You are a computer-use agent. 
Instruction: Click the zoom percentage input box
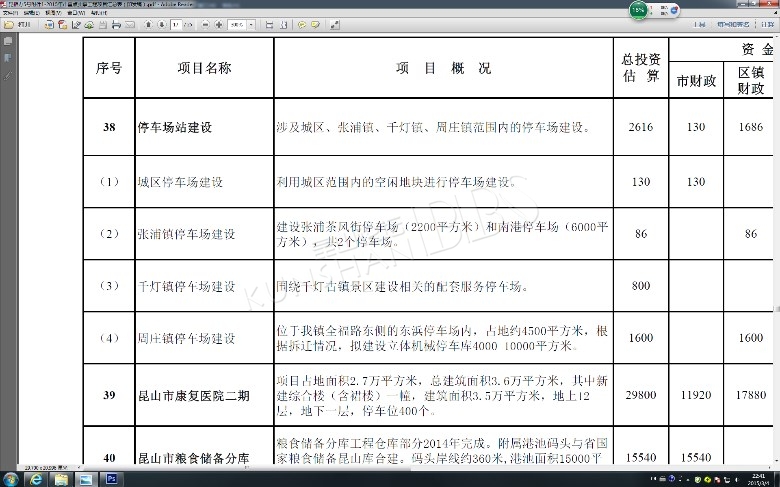(x=237, y=24)
